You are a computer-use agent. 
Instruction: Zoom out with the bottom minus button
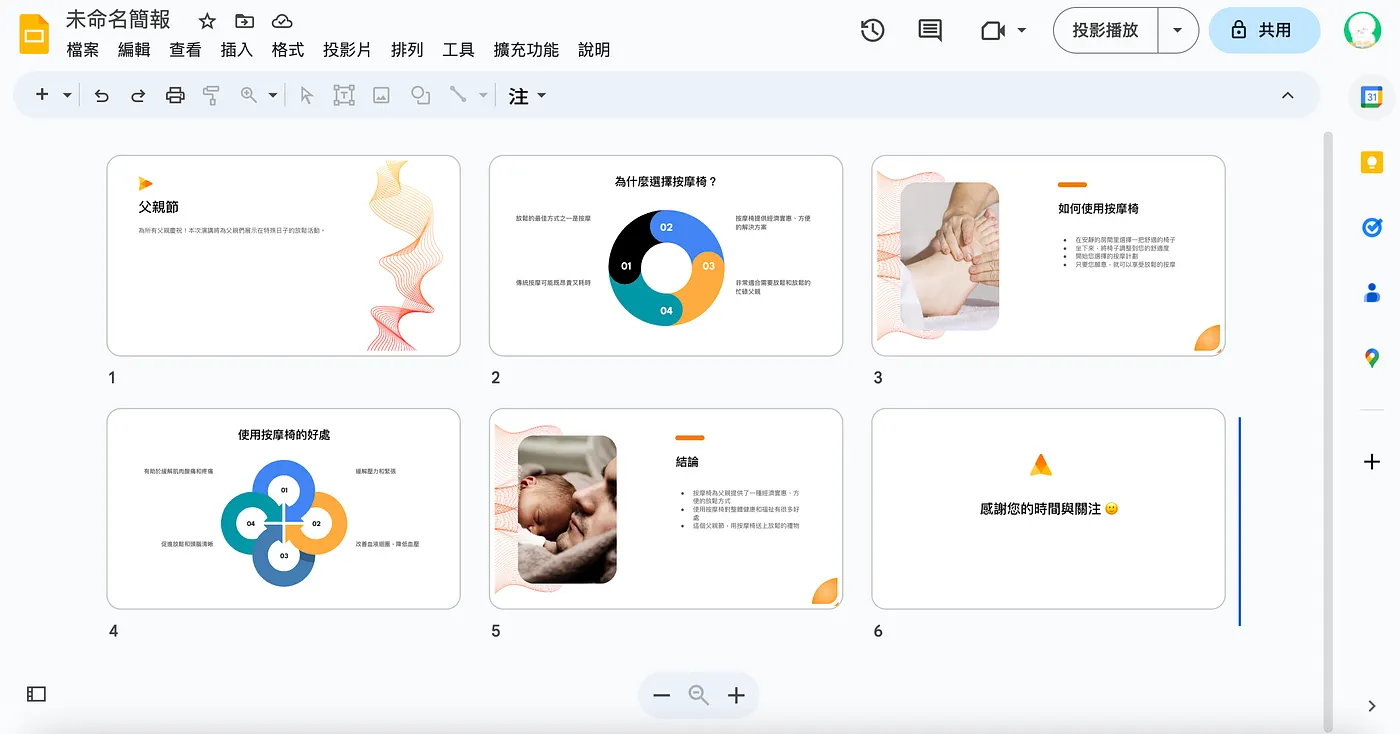click(662, 696)
